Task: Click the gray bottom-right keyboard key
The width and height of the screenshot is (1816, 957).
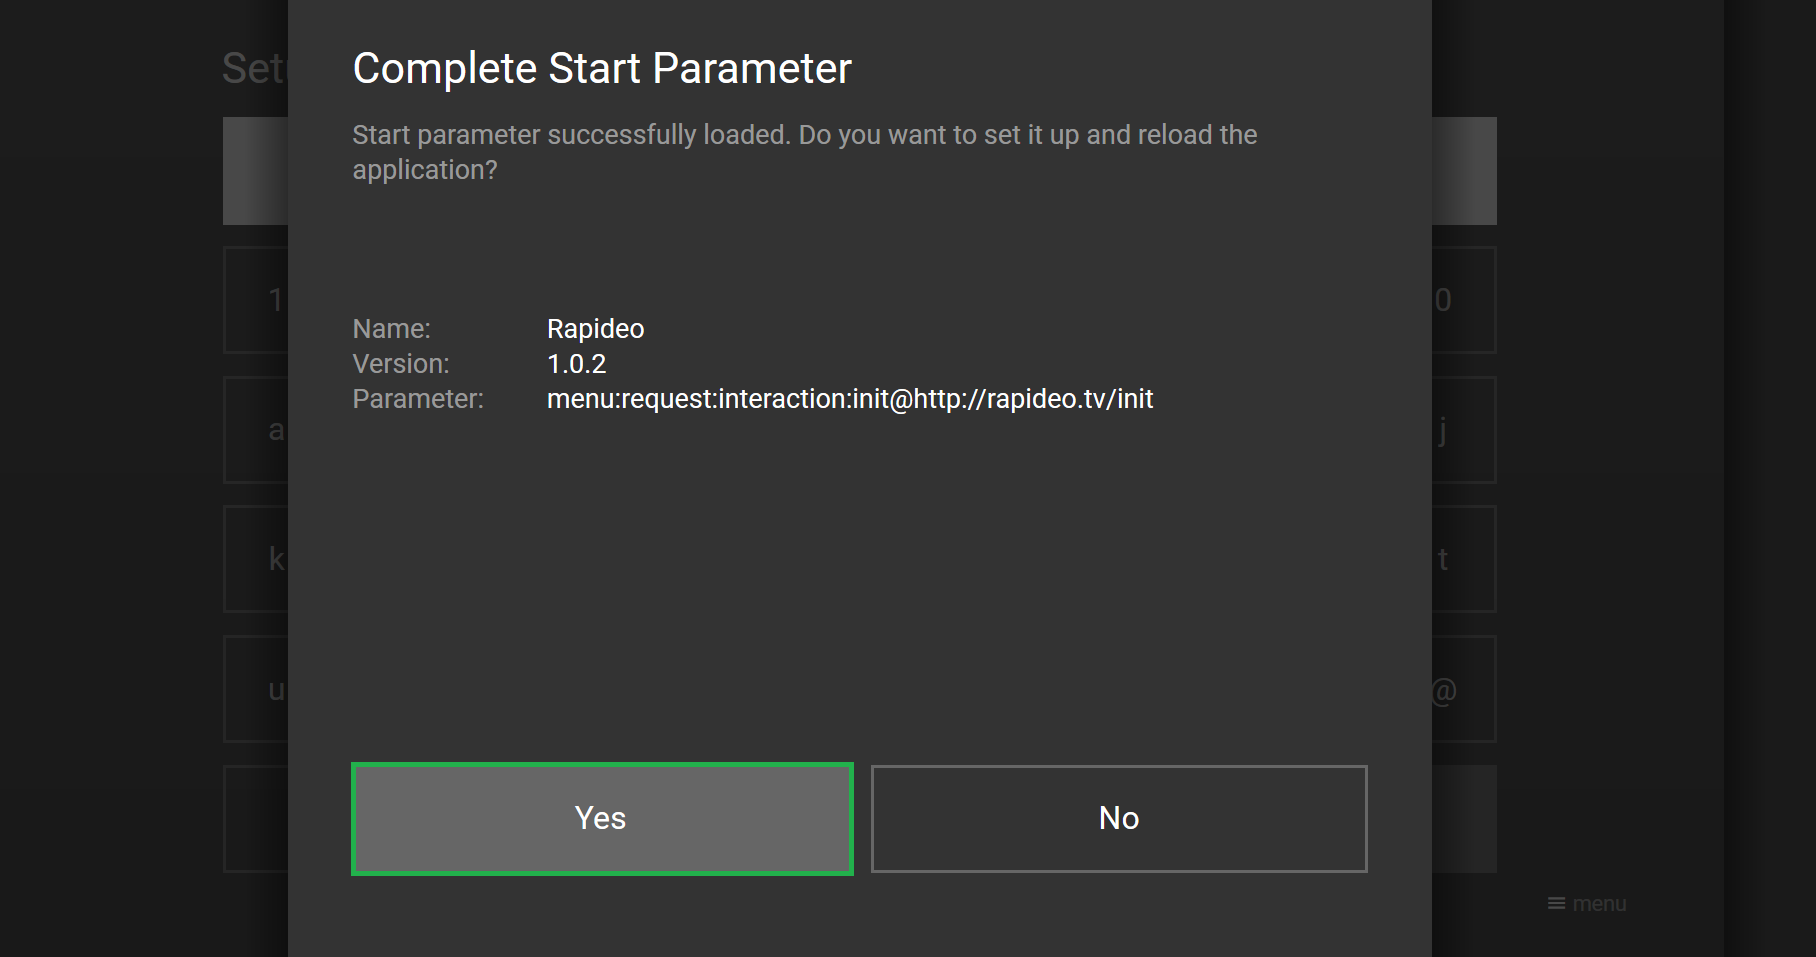Action: click(1464, 819)
